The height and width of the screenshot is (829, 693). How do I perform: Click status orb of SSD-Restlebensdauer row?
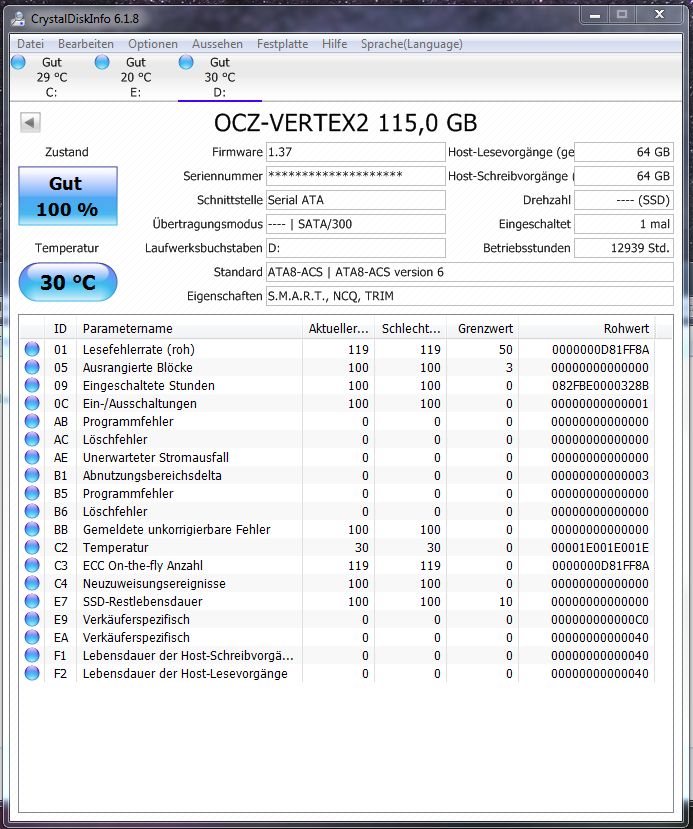(x=32, y=601)
